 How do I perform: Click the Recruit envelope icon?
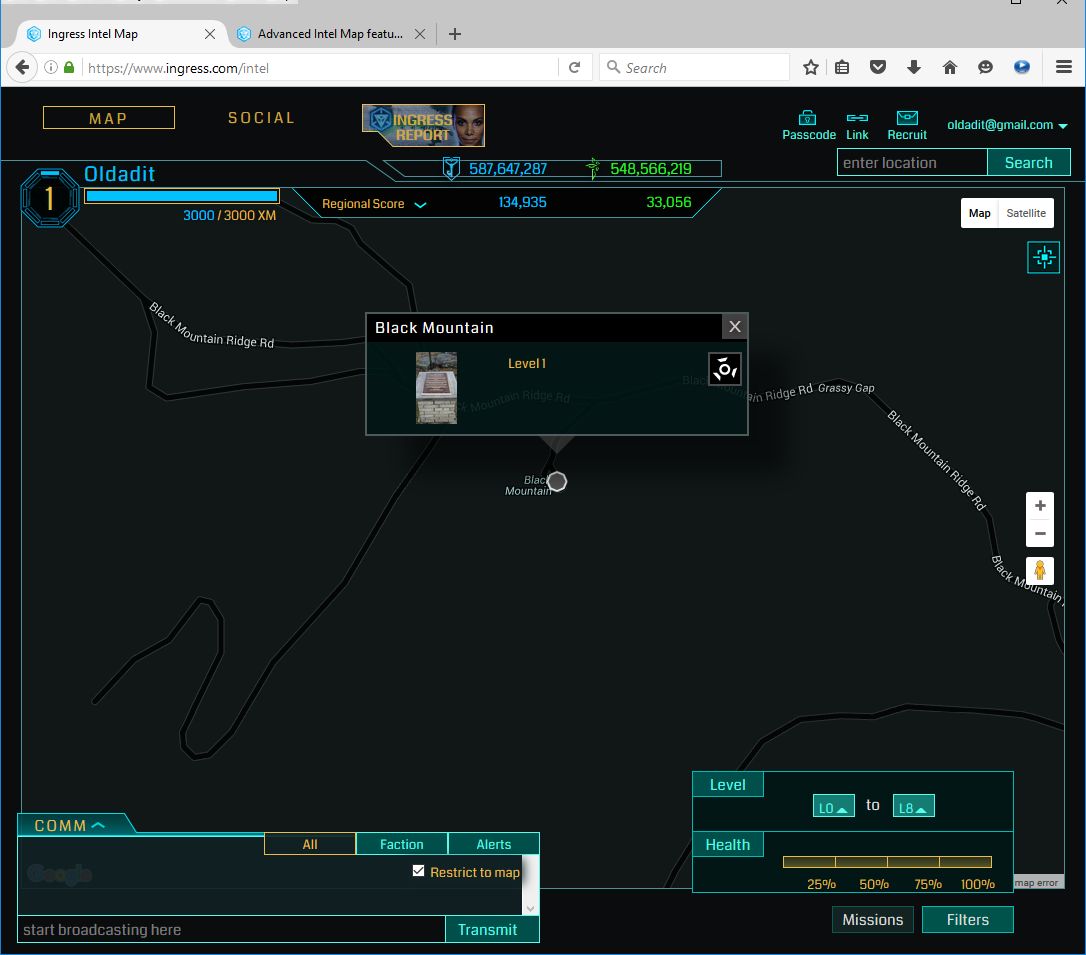coord(907,118)
